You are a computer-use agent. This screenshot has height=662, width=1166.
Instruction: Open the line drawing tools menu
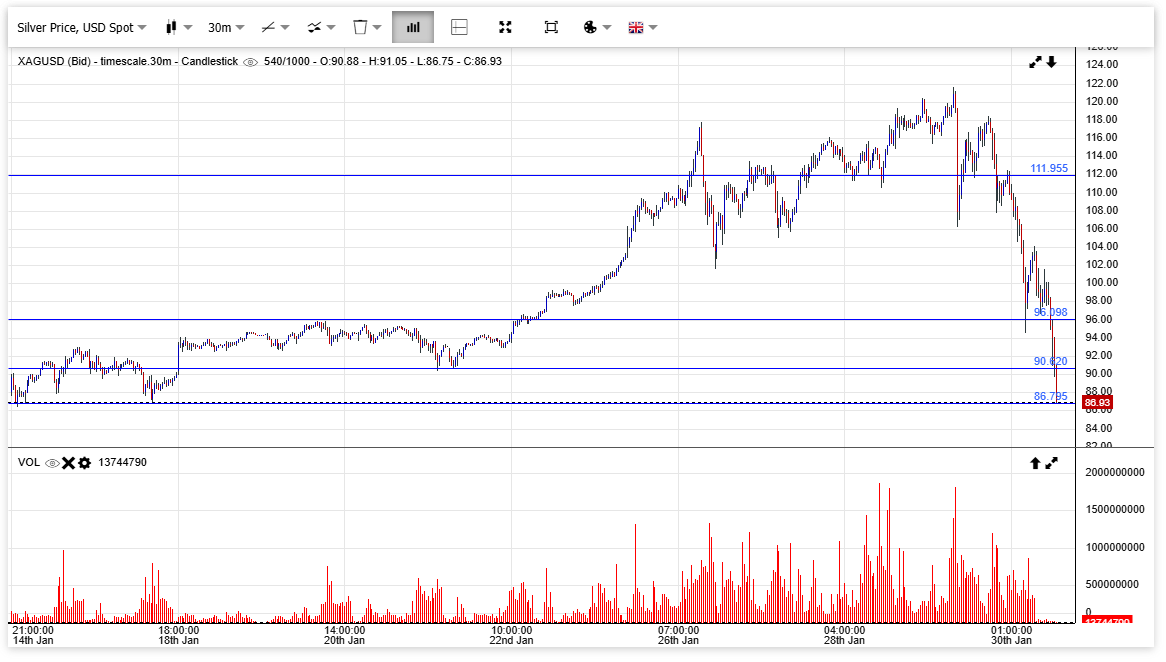click(x=274, y=27)
